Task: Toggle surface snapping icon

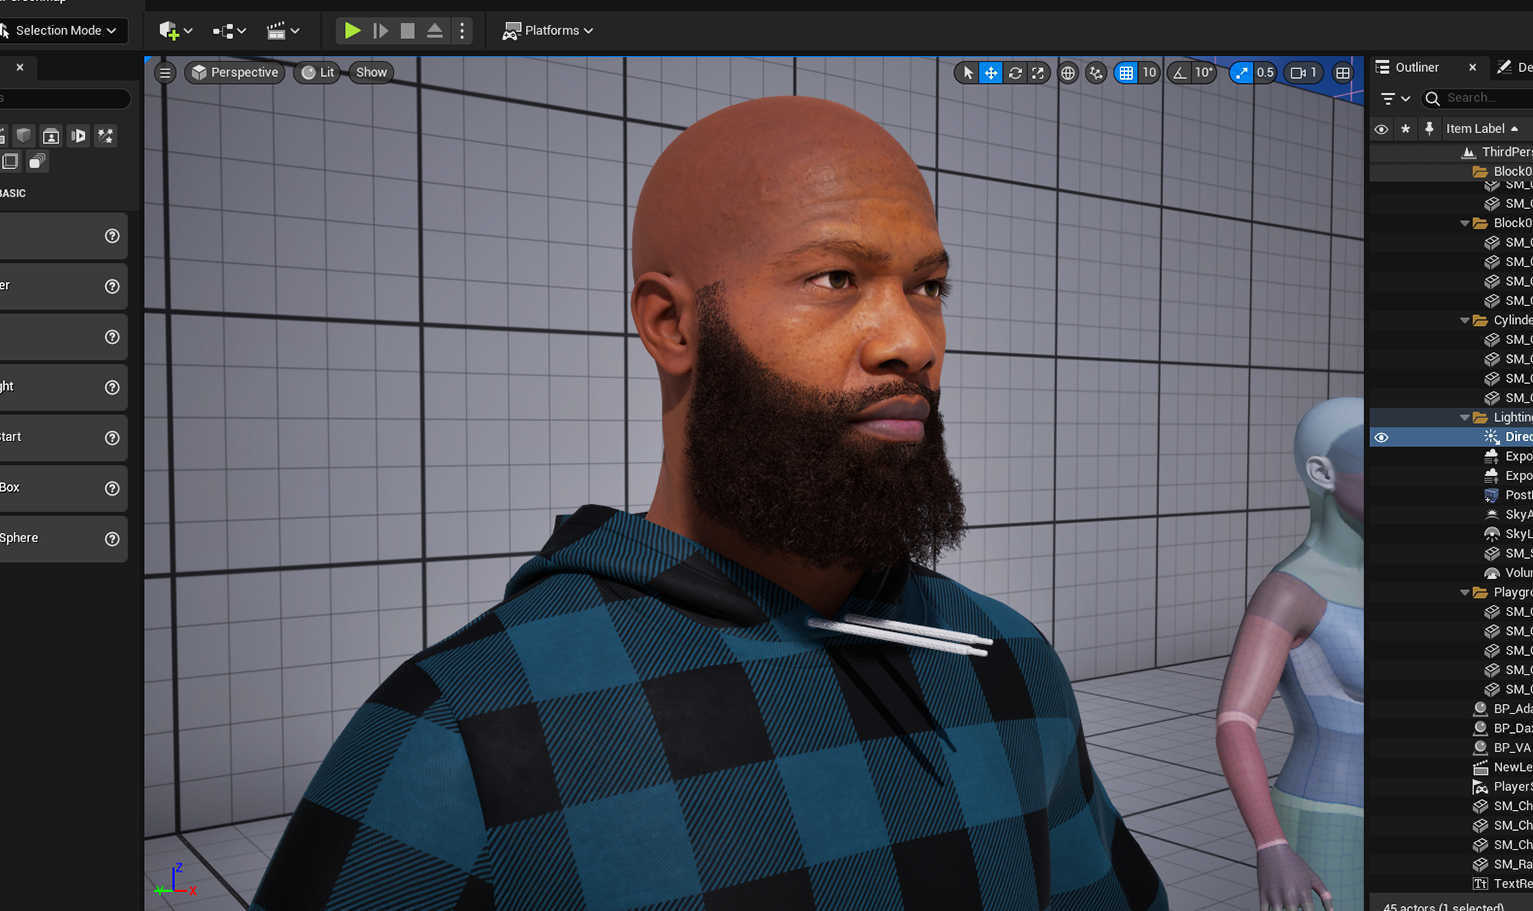Action: 1096,73
